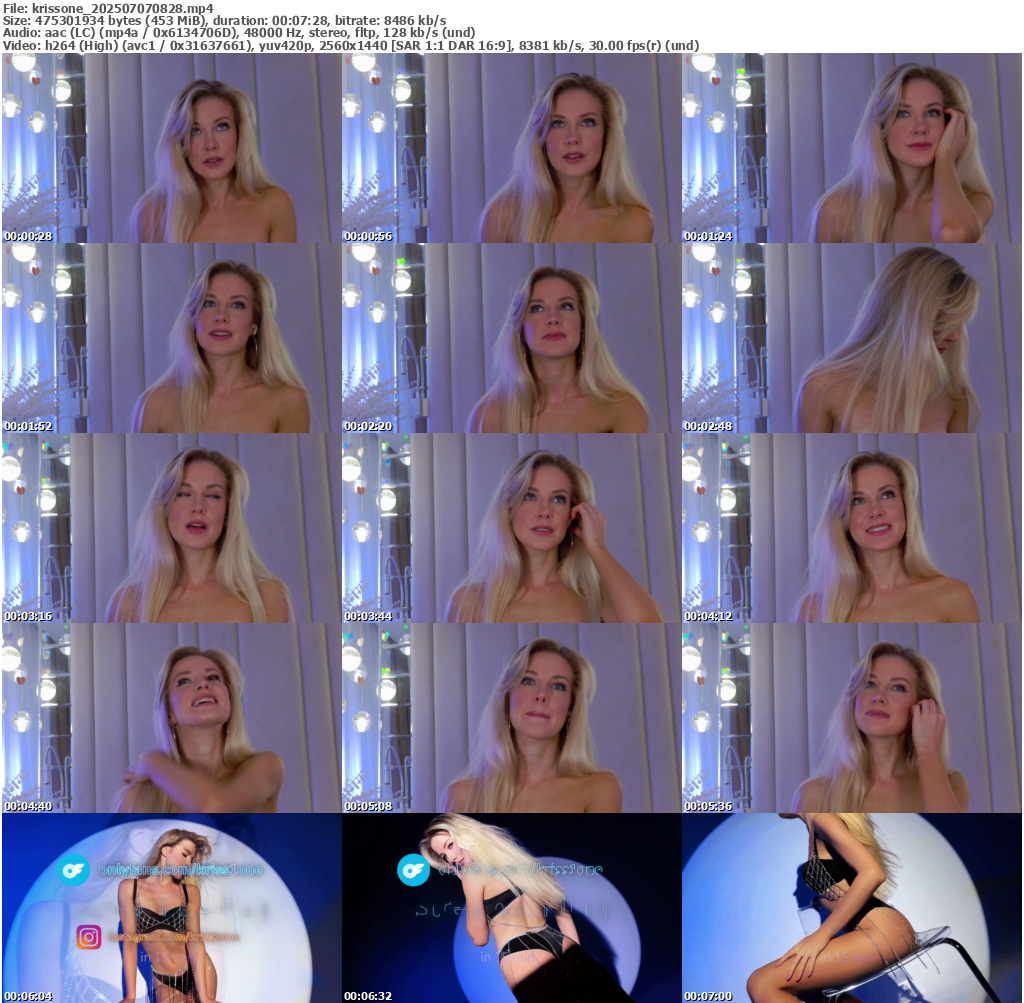Click the frame stamped 00:03:44
This screenshot has height=1003, width=1024.
pos(511,528)
